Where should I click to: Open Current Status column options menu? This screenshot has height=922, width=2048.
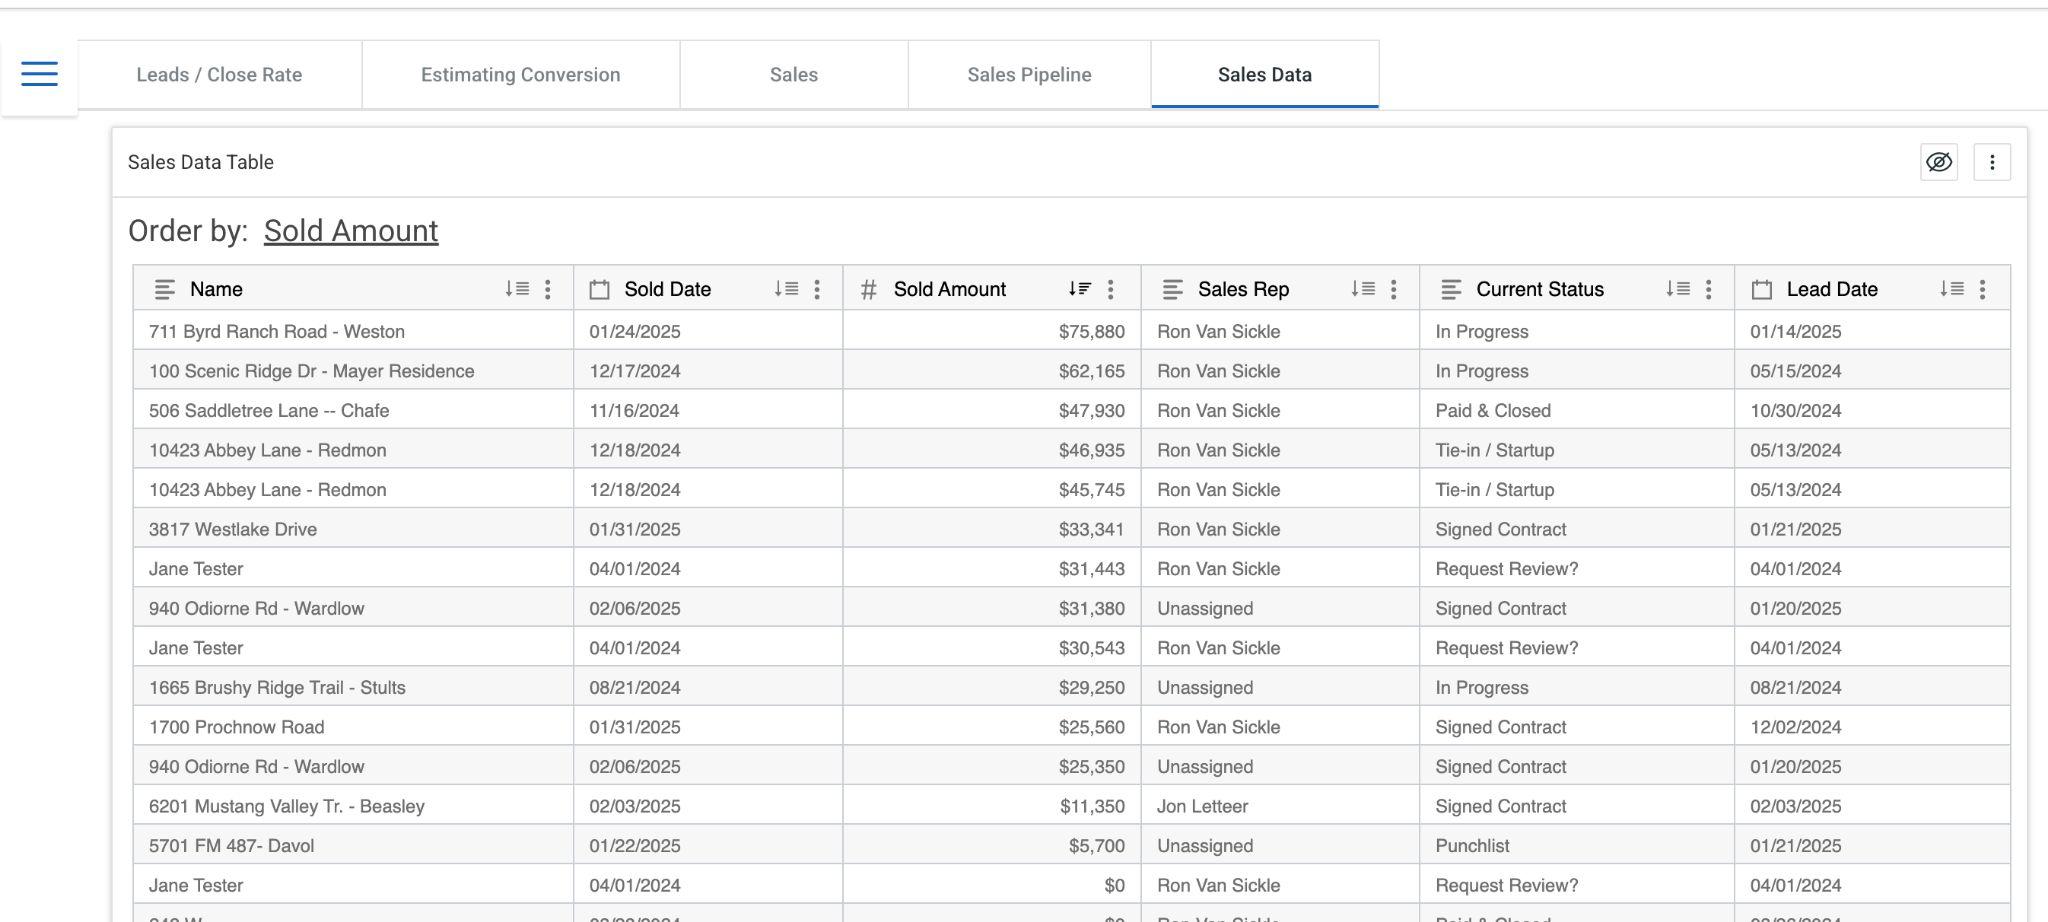(x=1708, y=289)
